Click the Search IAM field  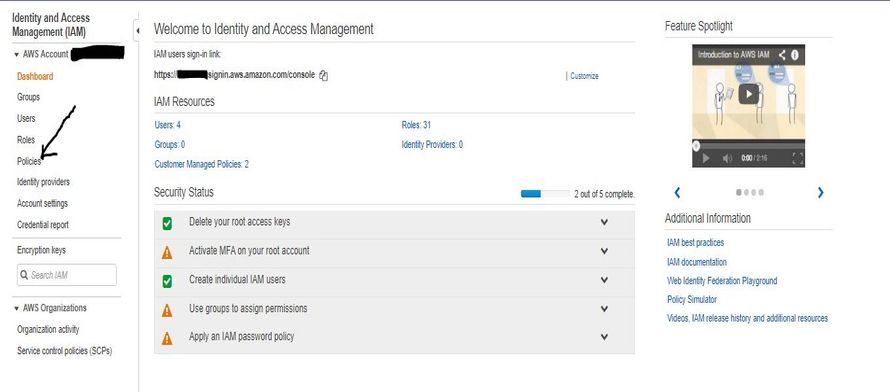coord(66,275)
